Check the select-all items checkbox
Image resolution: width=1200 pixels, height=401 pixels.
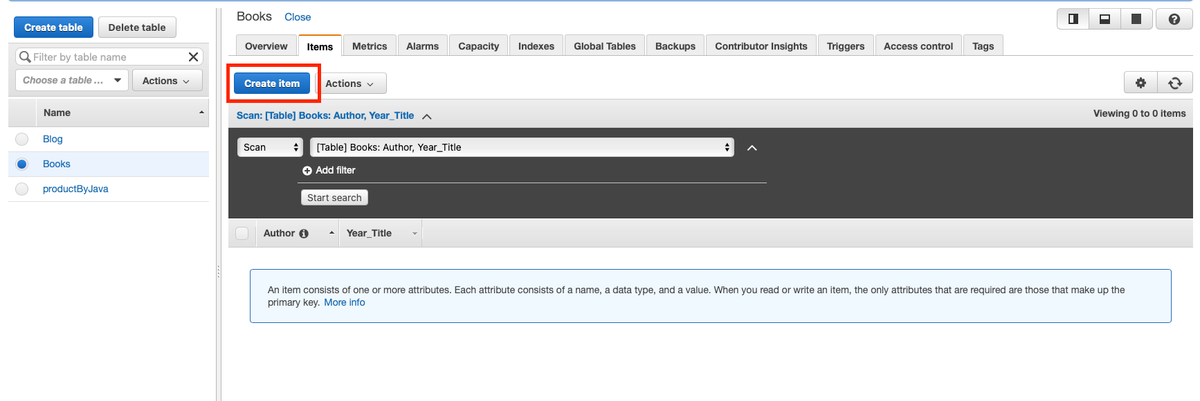pos(241,233)
